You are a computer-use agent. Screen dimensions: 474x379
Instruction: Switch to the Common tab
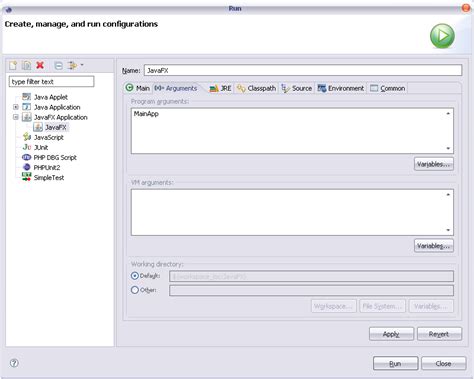coord(387,88)
